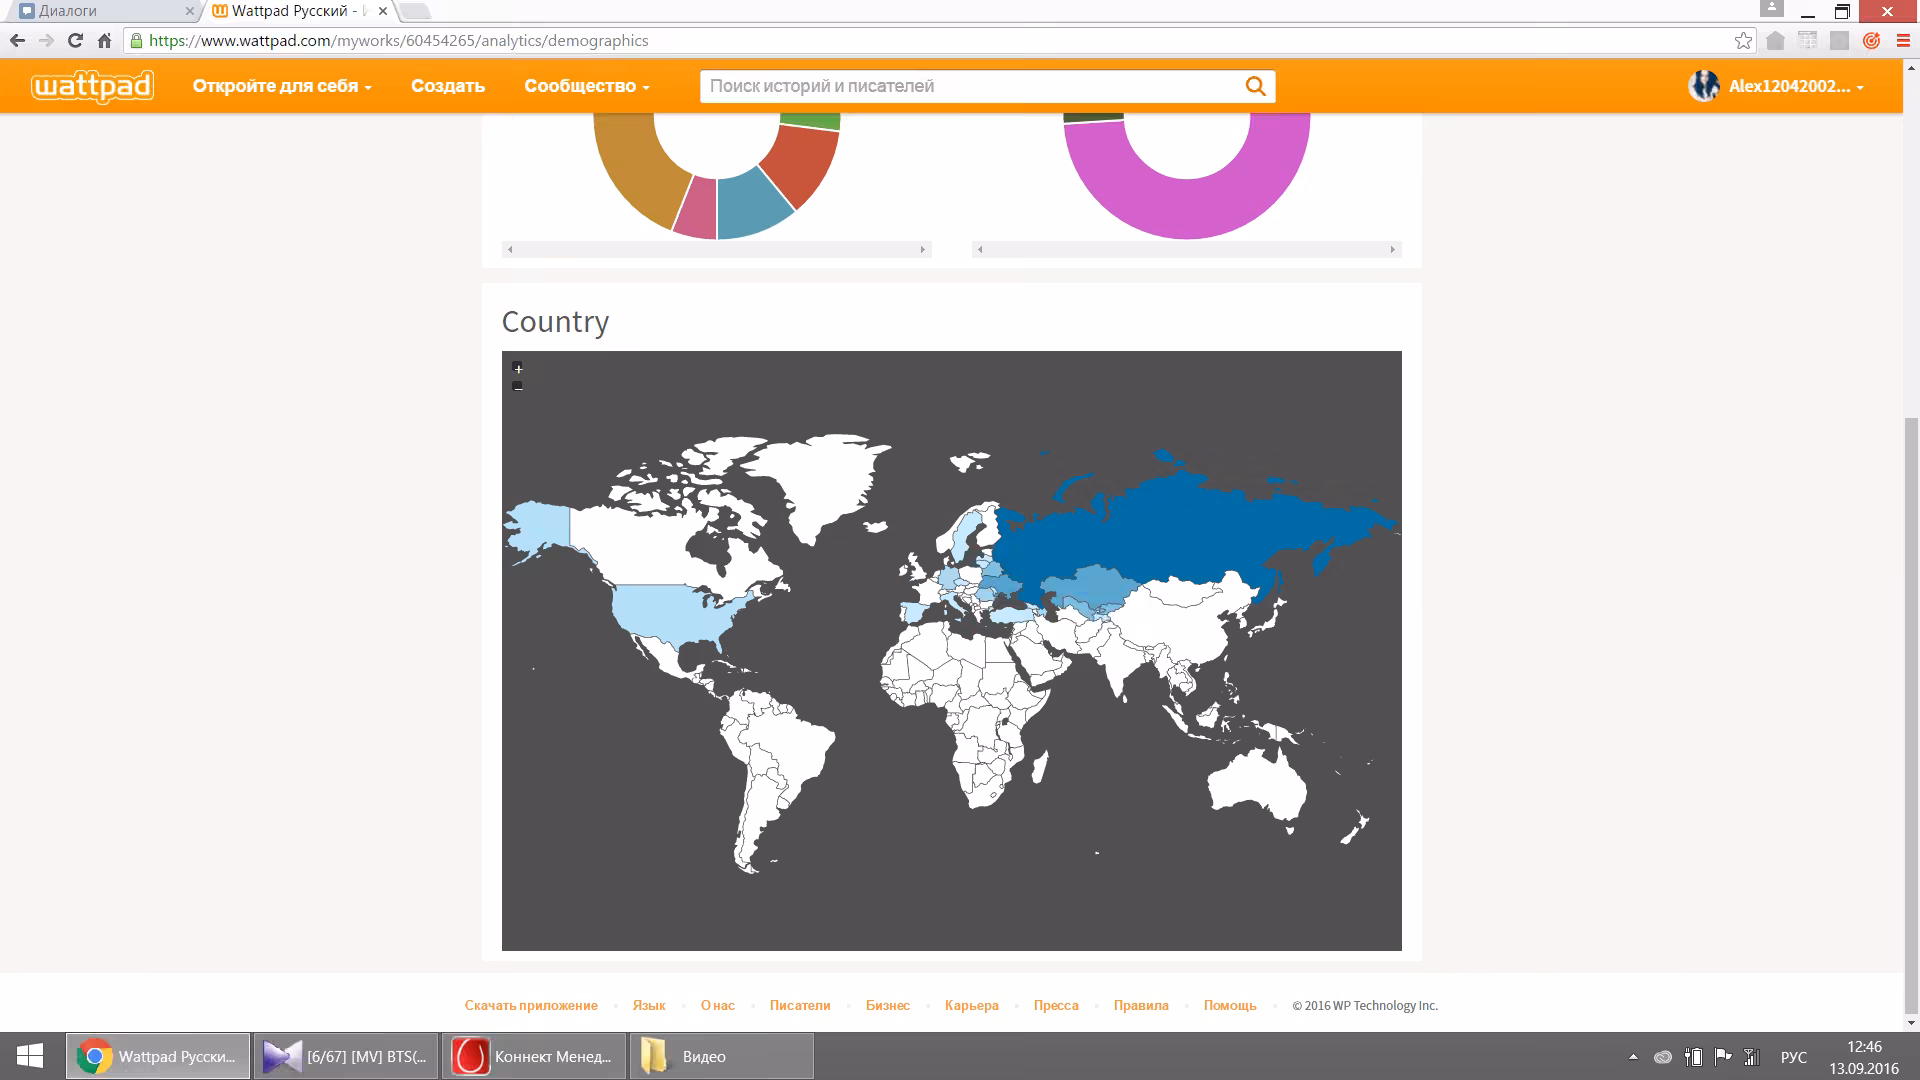Click the page vertical scrollbar thumb
Image resolution: width=1920 pixels, height=1080 pixels.
tap(1912, 715)
